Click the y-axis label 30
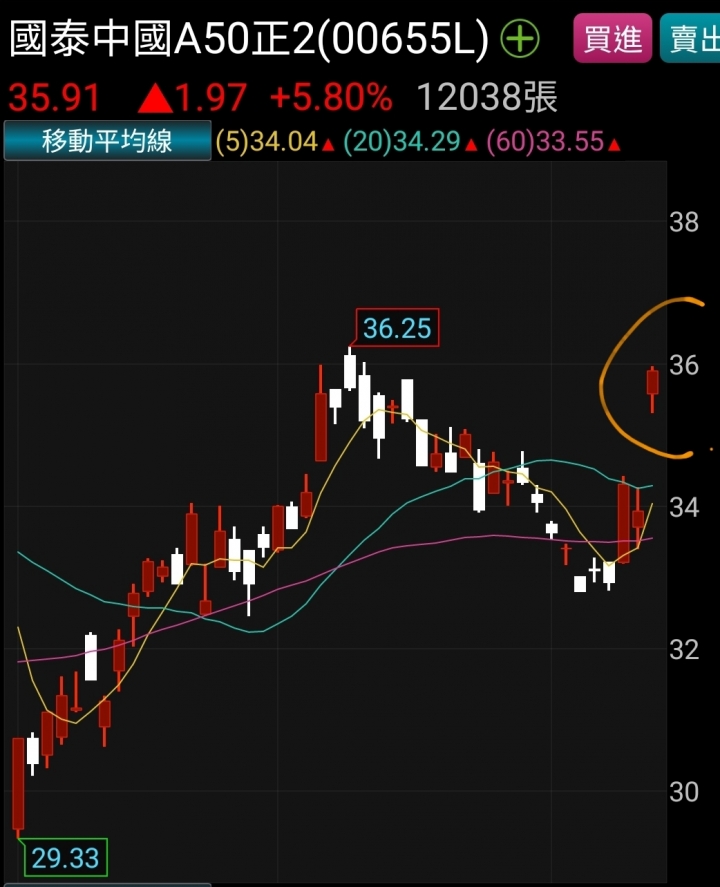This screenshot has height=887, width=720. [x=684, y=793]
